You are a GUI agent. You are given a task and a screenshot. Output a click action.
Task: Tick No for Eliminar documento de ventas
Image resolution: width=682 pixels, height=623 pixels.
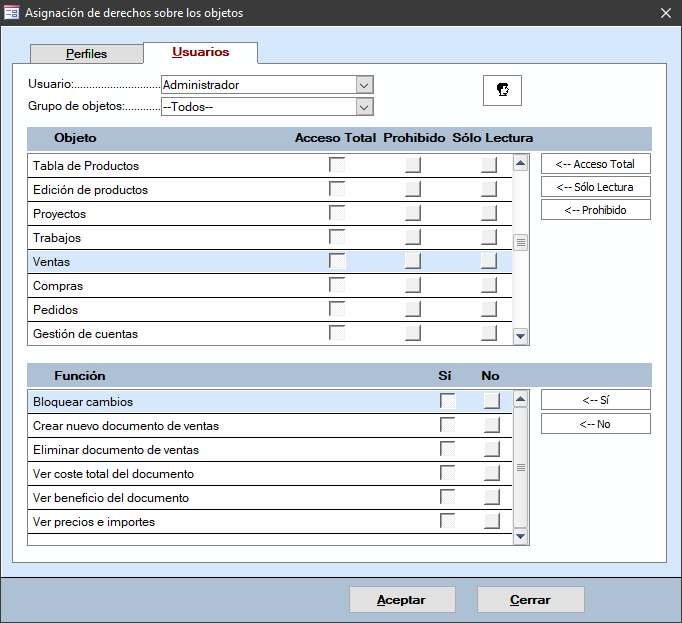coord(492,449)
